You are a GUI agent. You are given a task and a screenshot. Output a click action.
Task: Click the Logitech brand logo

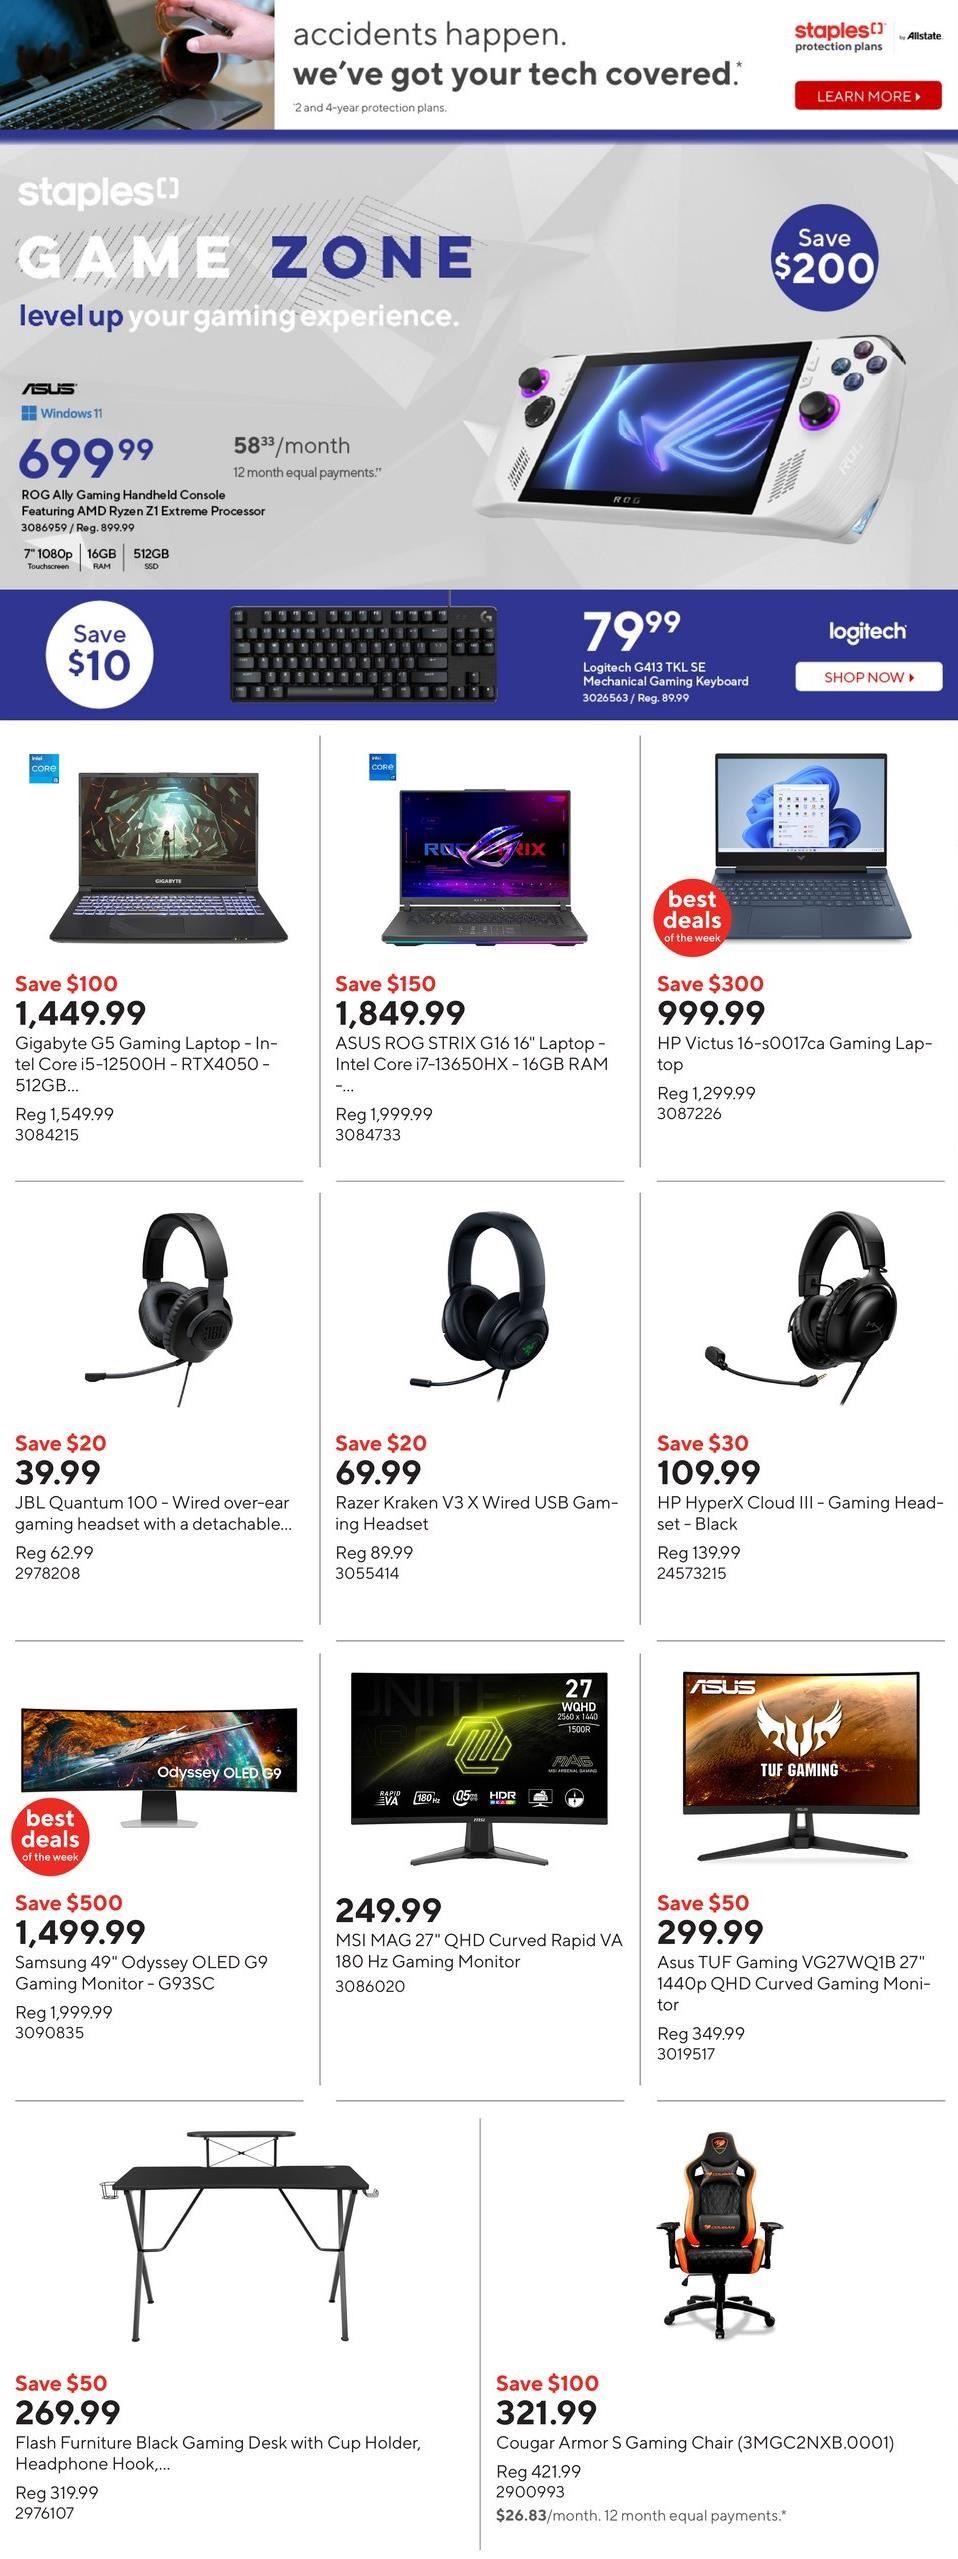tap(867, 631)
